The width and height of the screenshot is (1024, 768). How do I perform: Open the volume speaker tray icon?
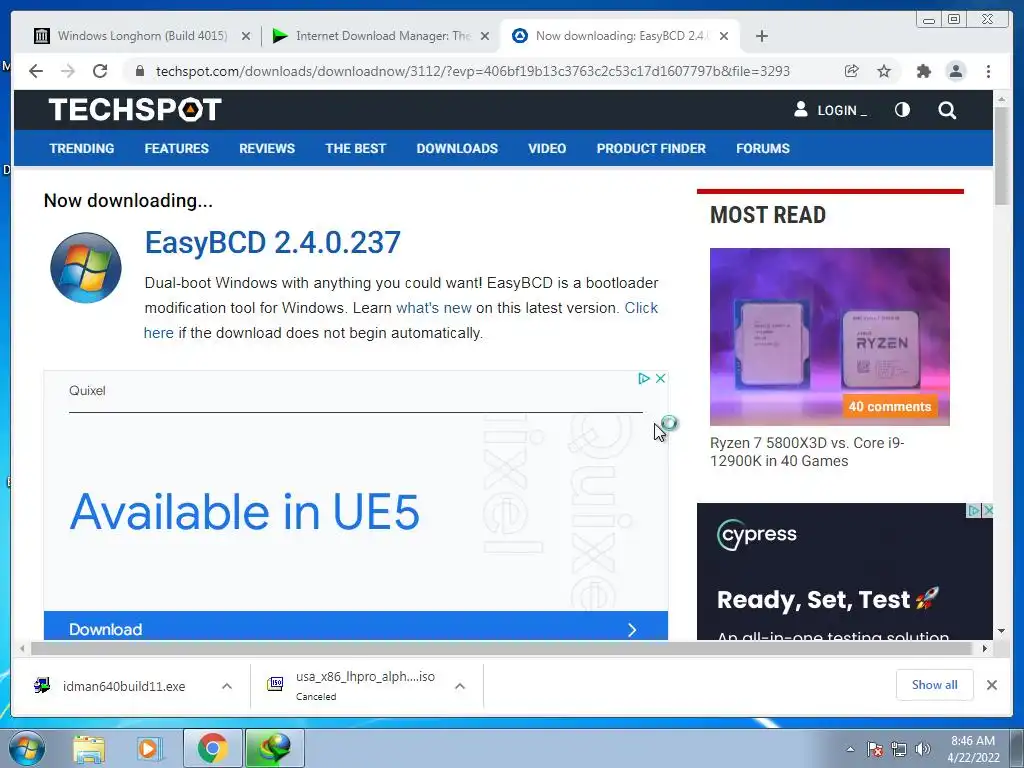click(x=922, y=749)
